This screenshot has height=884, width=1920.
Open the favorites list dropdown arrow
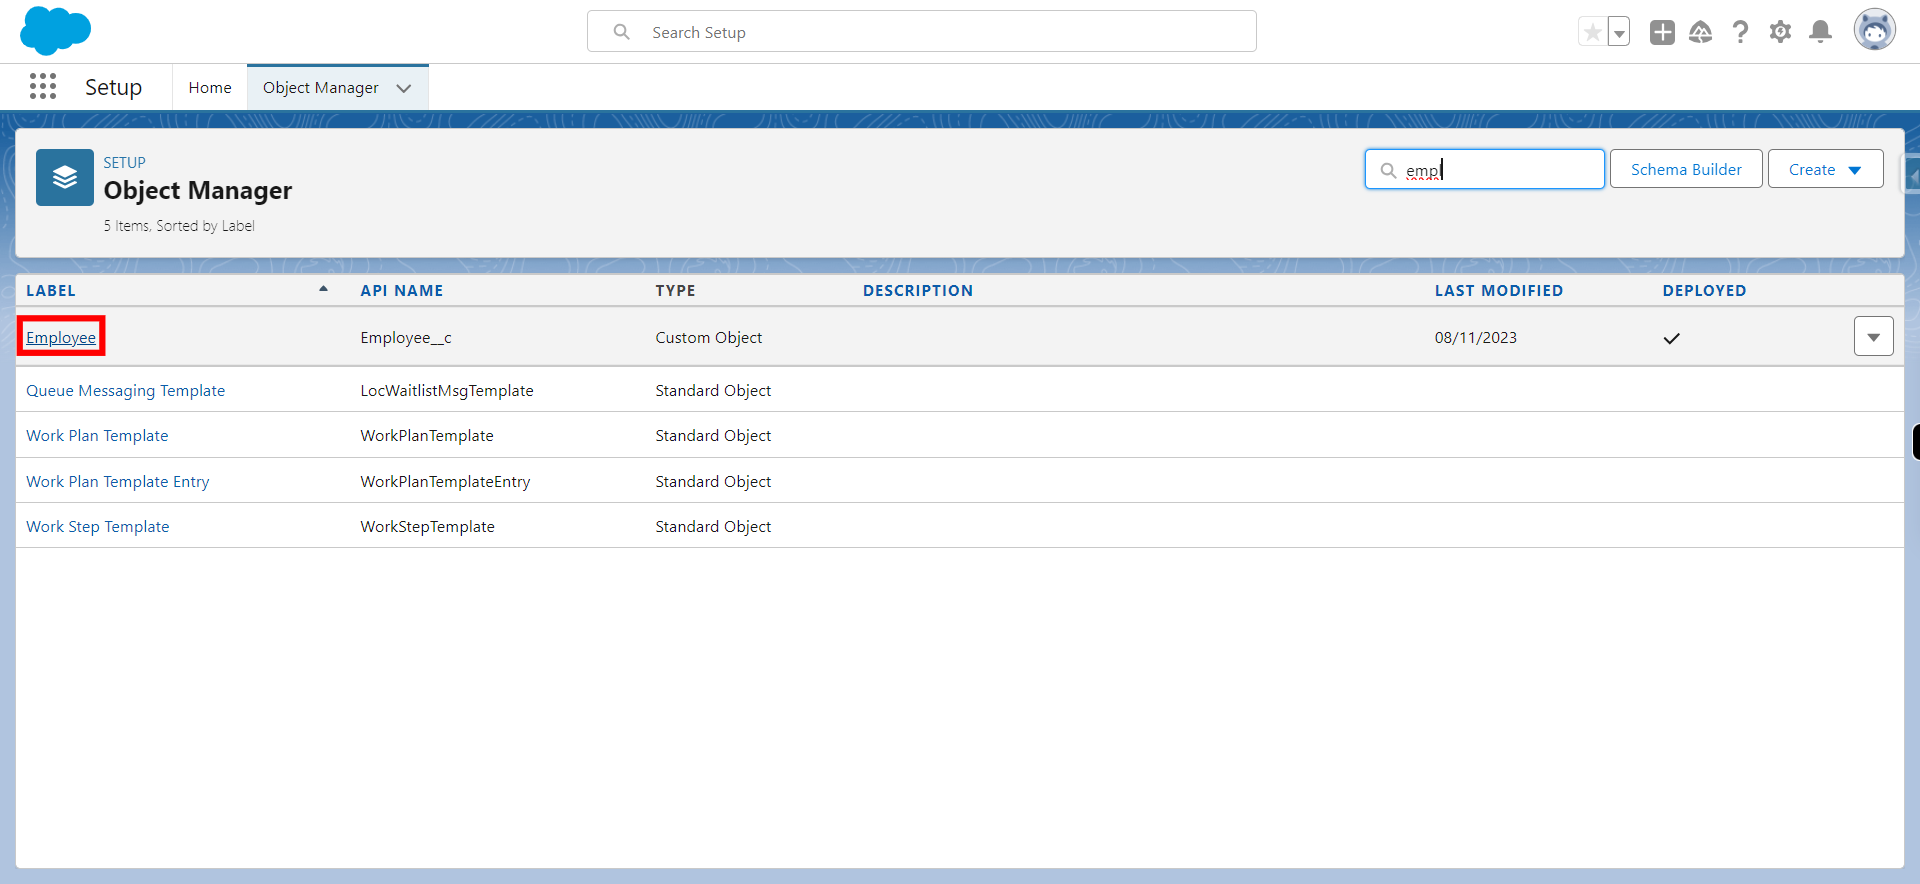coord(1619,32)
